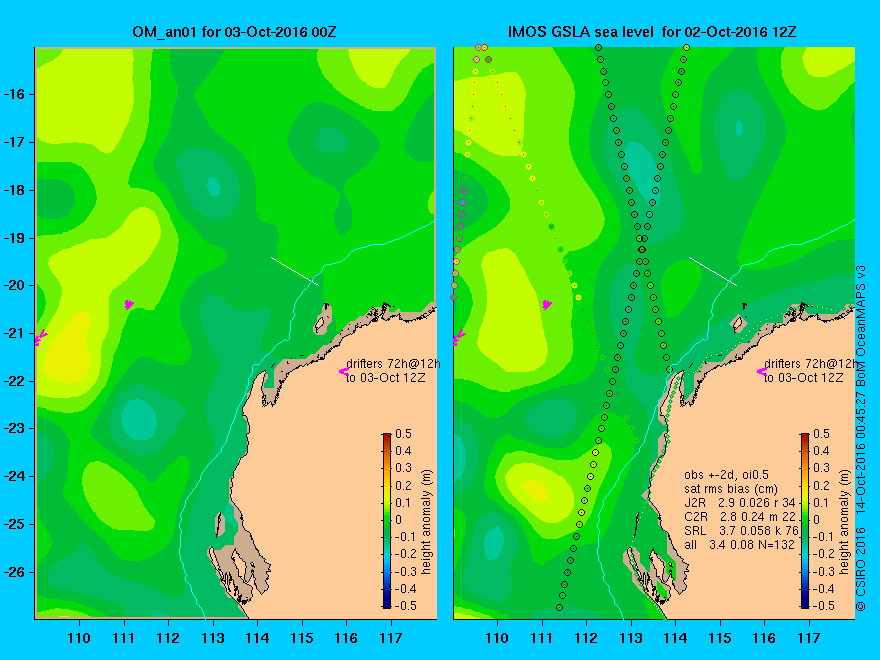Select latitude label -25 on the left axis
This screenshot has width=880, height=660.
(x=16, y=524)
